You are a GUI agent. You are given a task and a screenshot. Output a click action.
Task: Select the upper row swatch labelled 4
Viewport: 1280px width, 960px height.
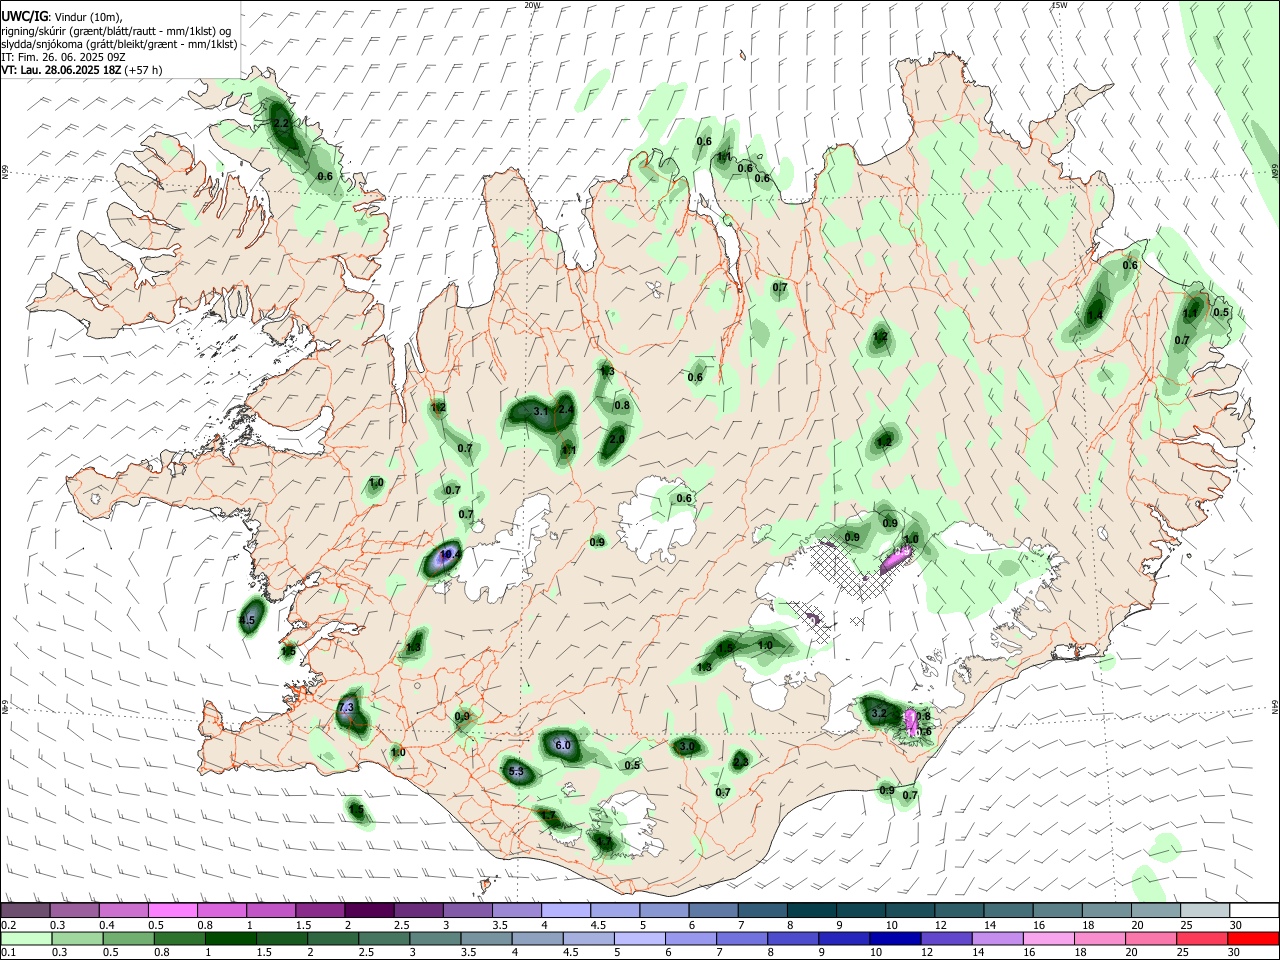566,911
